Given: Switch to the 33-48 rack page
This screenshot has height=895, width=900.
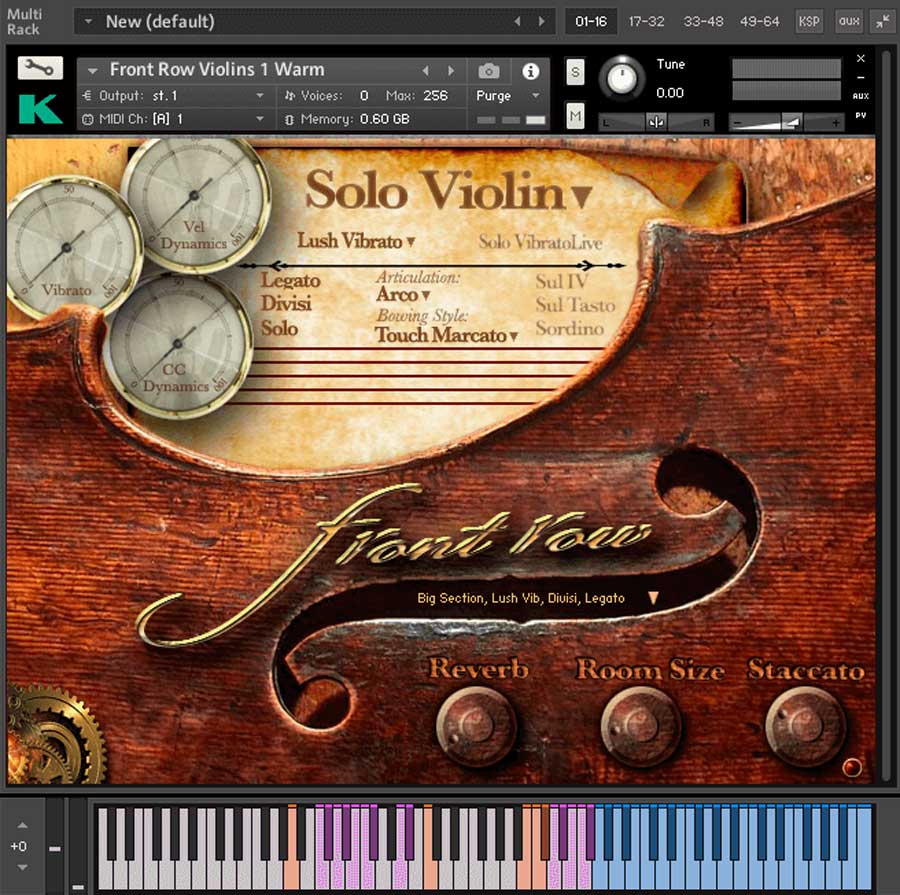Looking at the screenshot, I should (x=703, y=21).
